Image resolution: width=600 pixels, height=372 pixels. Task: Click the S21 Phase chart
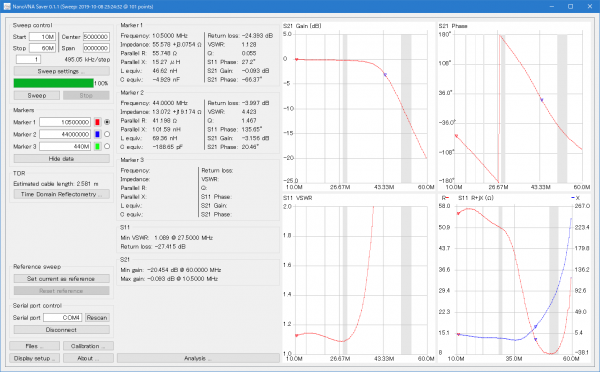coord(515,107)
